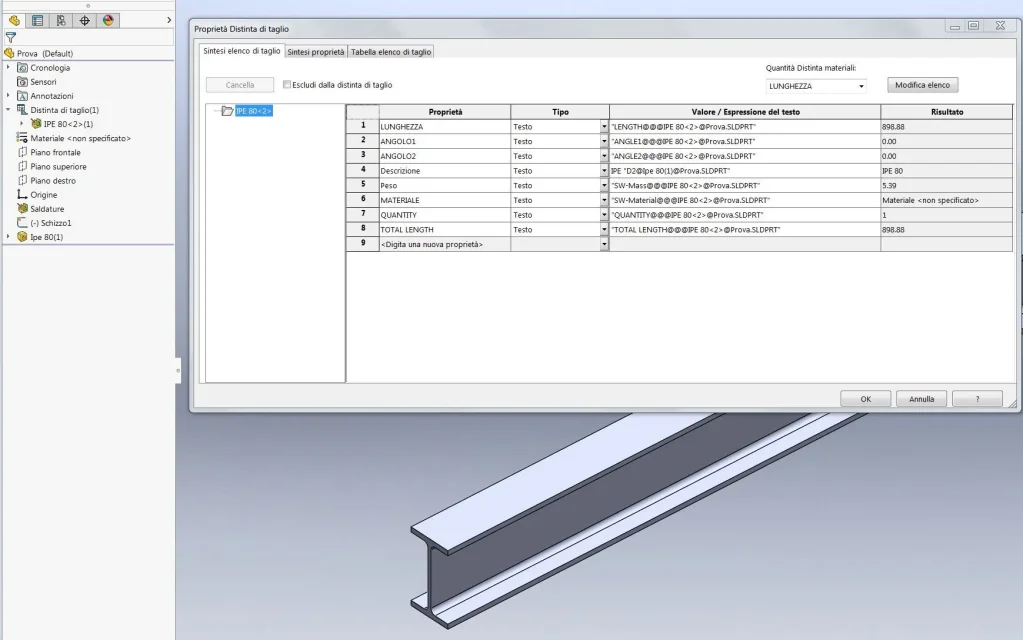Viewport: 1023px width, 640px height.
Task: Open the PropertyManager tab icon
Action: point(38,20)
